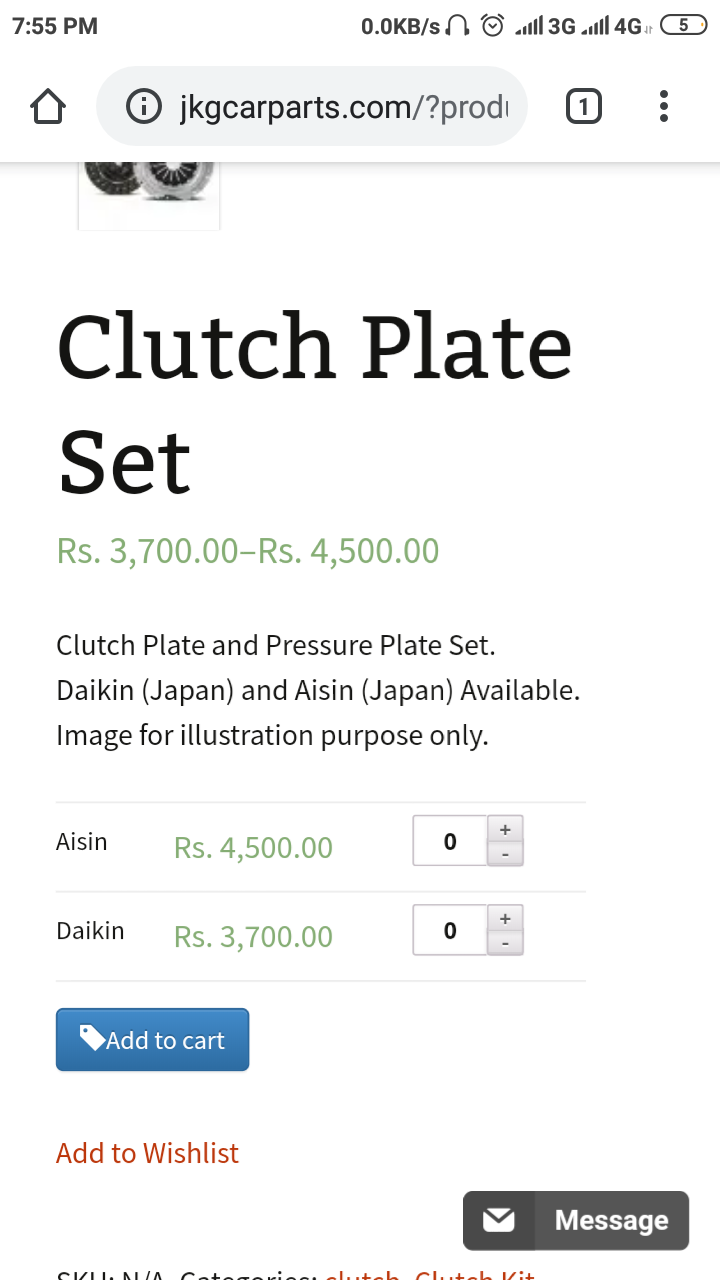The image size is (720, 1280).
Task: Decrease Daikin quantity with minus button
Action: (x=505, y=943)
